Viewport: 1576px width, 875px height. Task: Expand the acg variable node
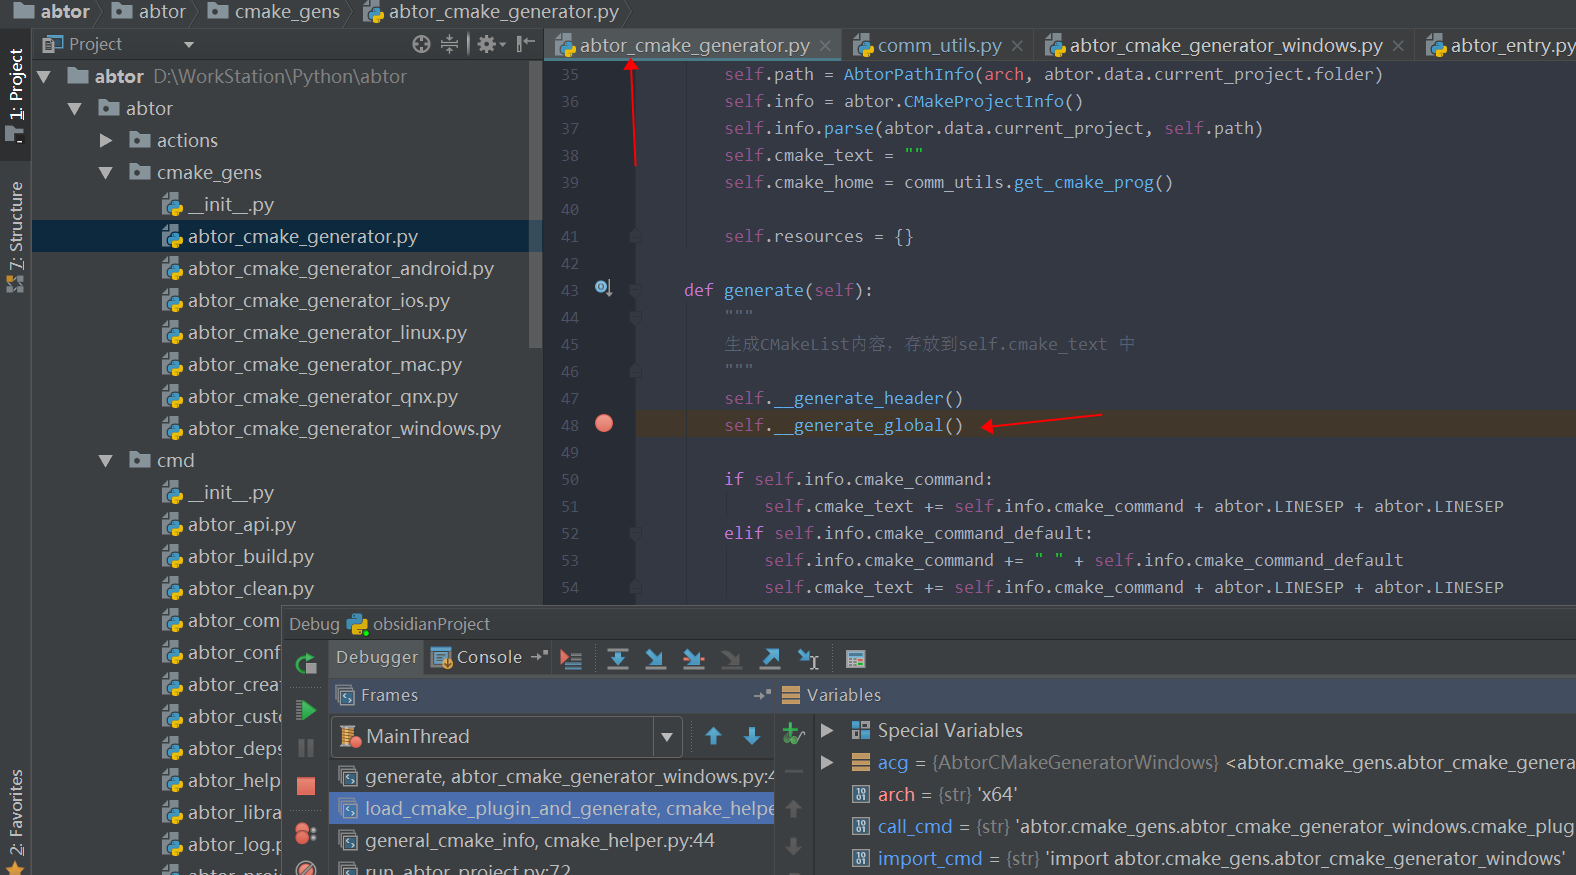click(827, 763)
